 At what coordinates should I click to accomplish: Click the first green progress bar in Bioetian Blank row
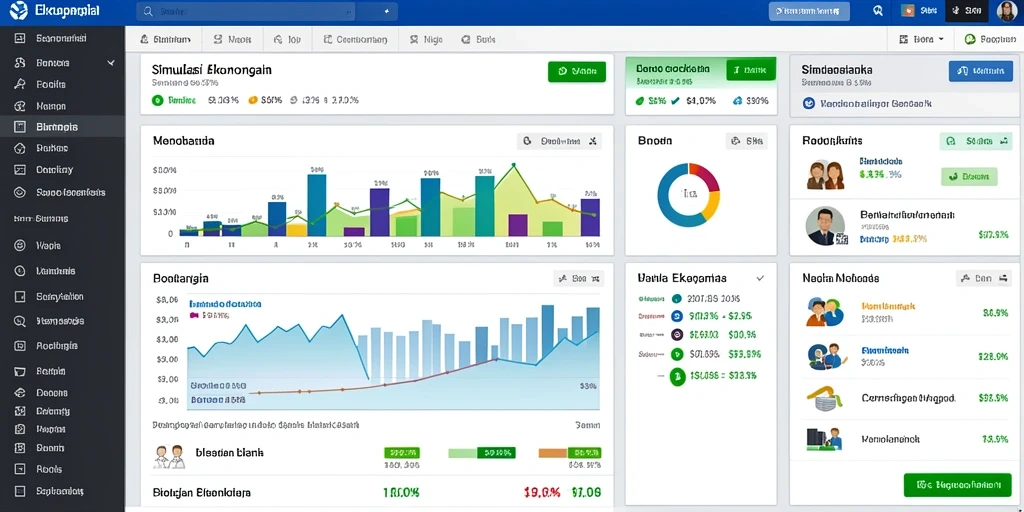pyautogui.click(x=402, y=452)
